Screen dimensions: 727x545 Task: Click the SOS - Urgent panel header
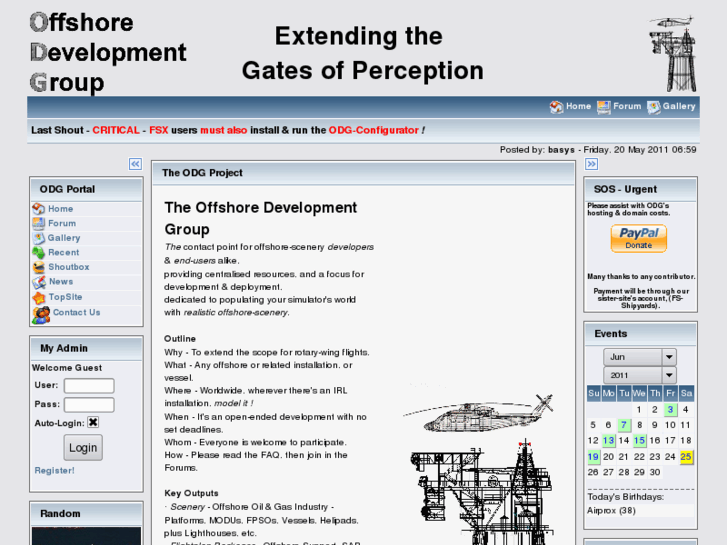640,189
